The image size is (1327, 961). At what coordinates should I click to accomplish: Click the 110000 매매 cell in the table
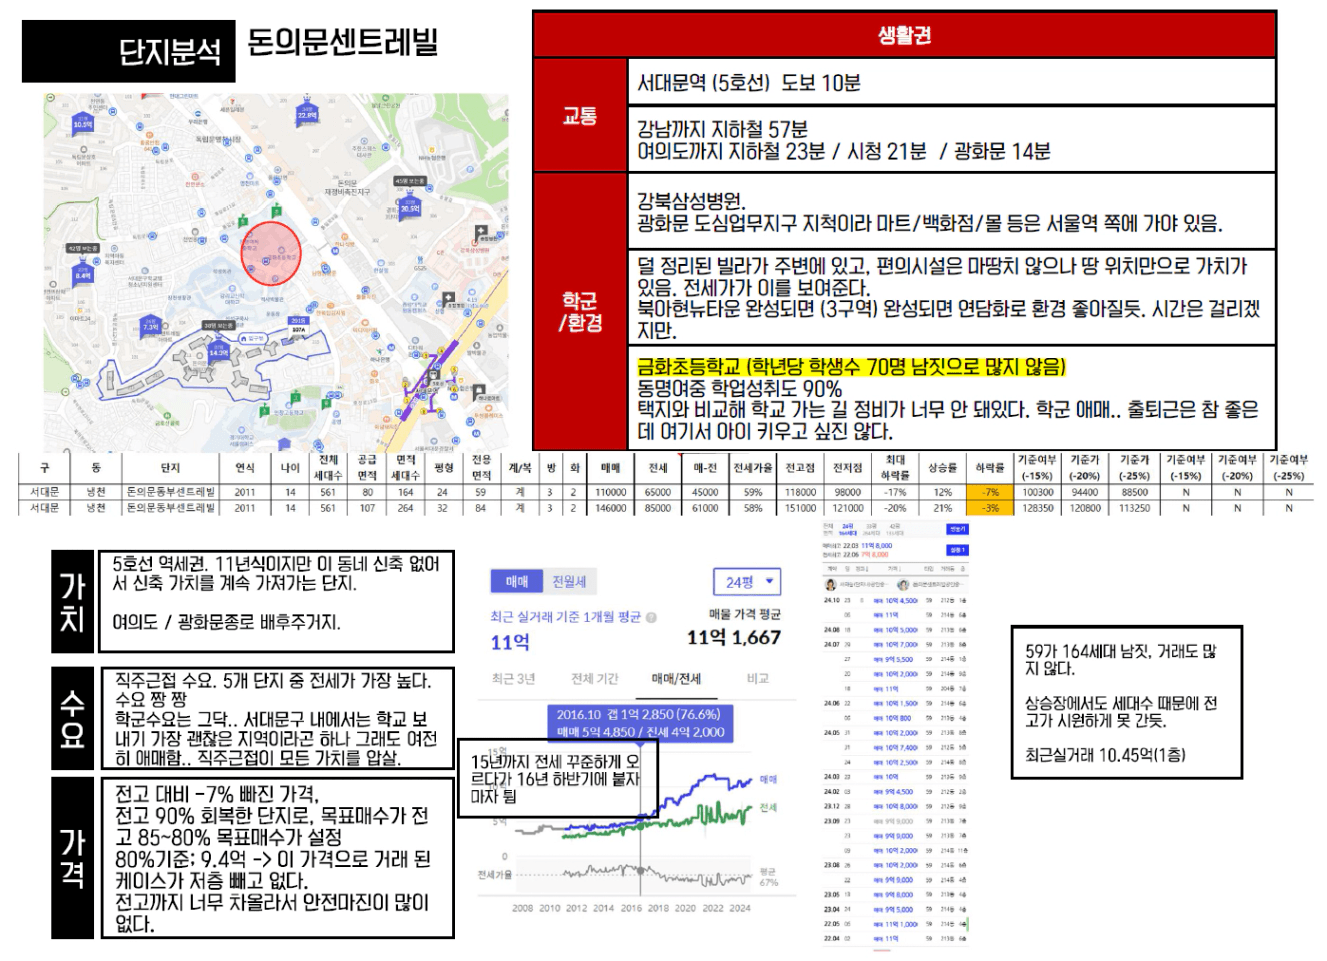pos(610,492)
